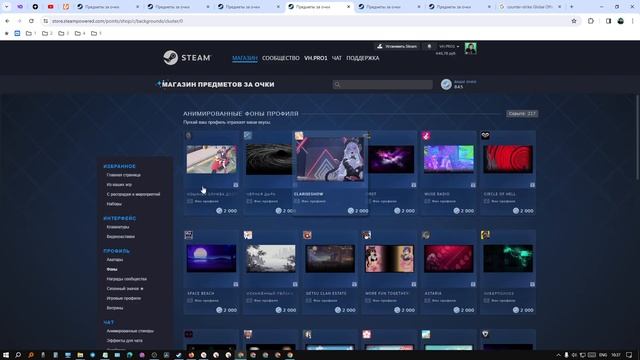Switch to the Counter-Strike Google browser tab
The width and height of the screenshot is (640, 360).
(531, 7)
